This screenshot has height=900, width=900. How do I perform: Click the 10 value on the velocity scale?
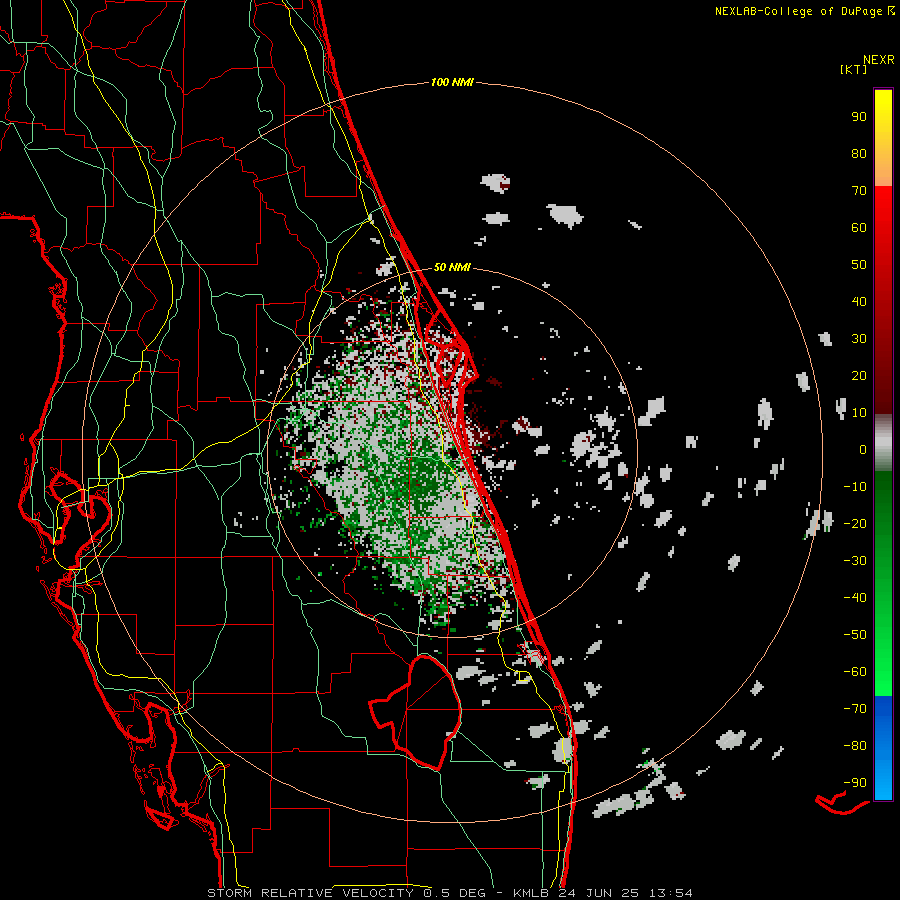(x=859, y=413)
